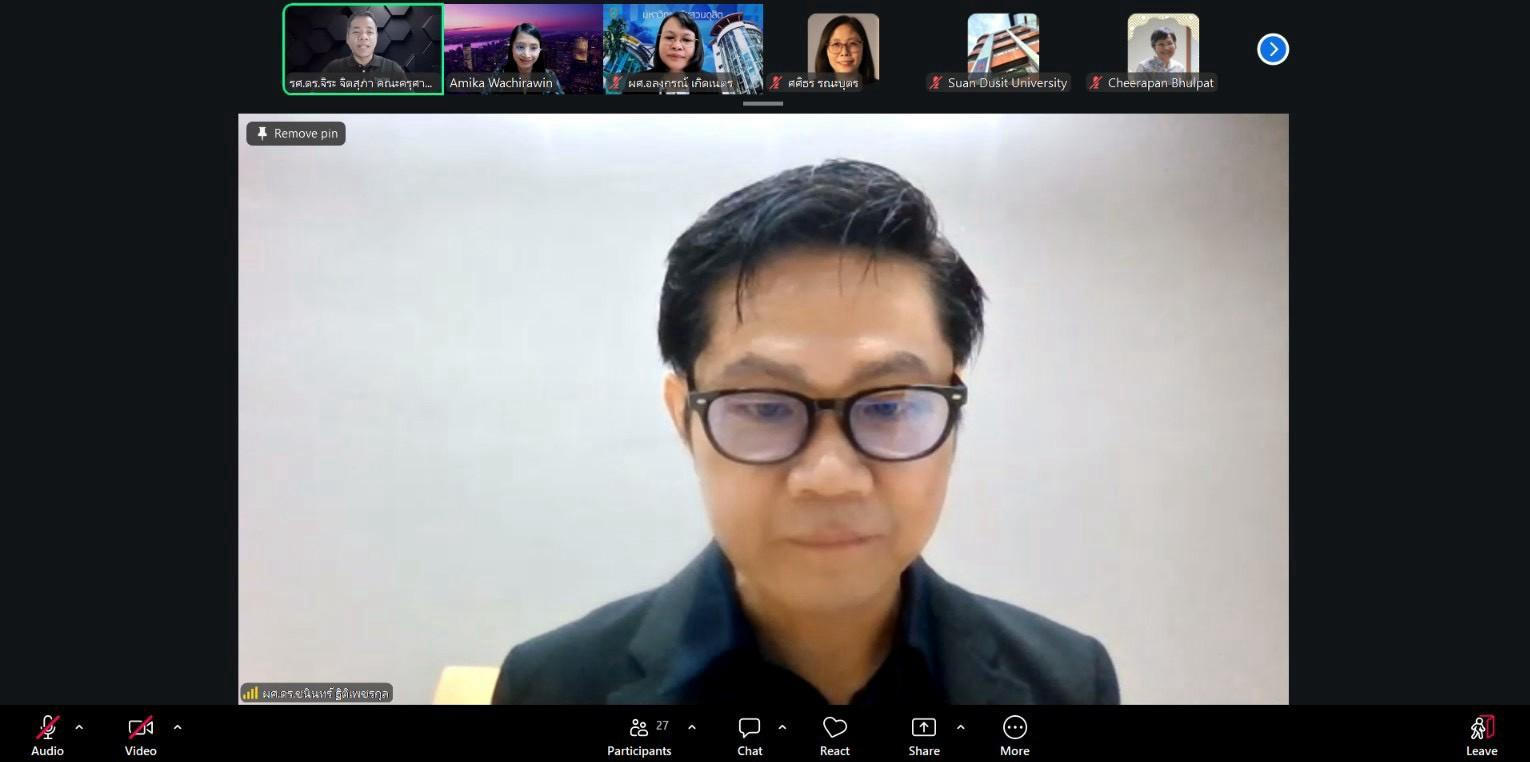The image size is (1530, 762).
Task: Expand the video options caret beside Video
Action: 177,727
